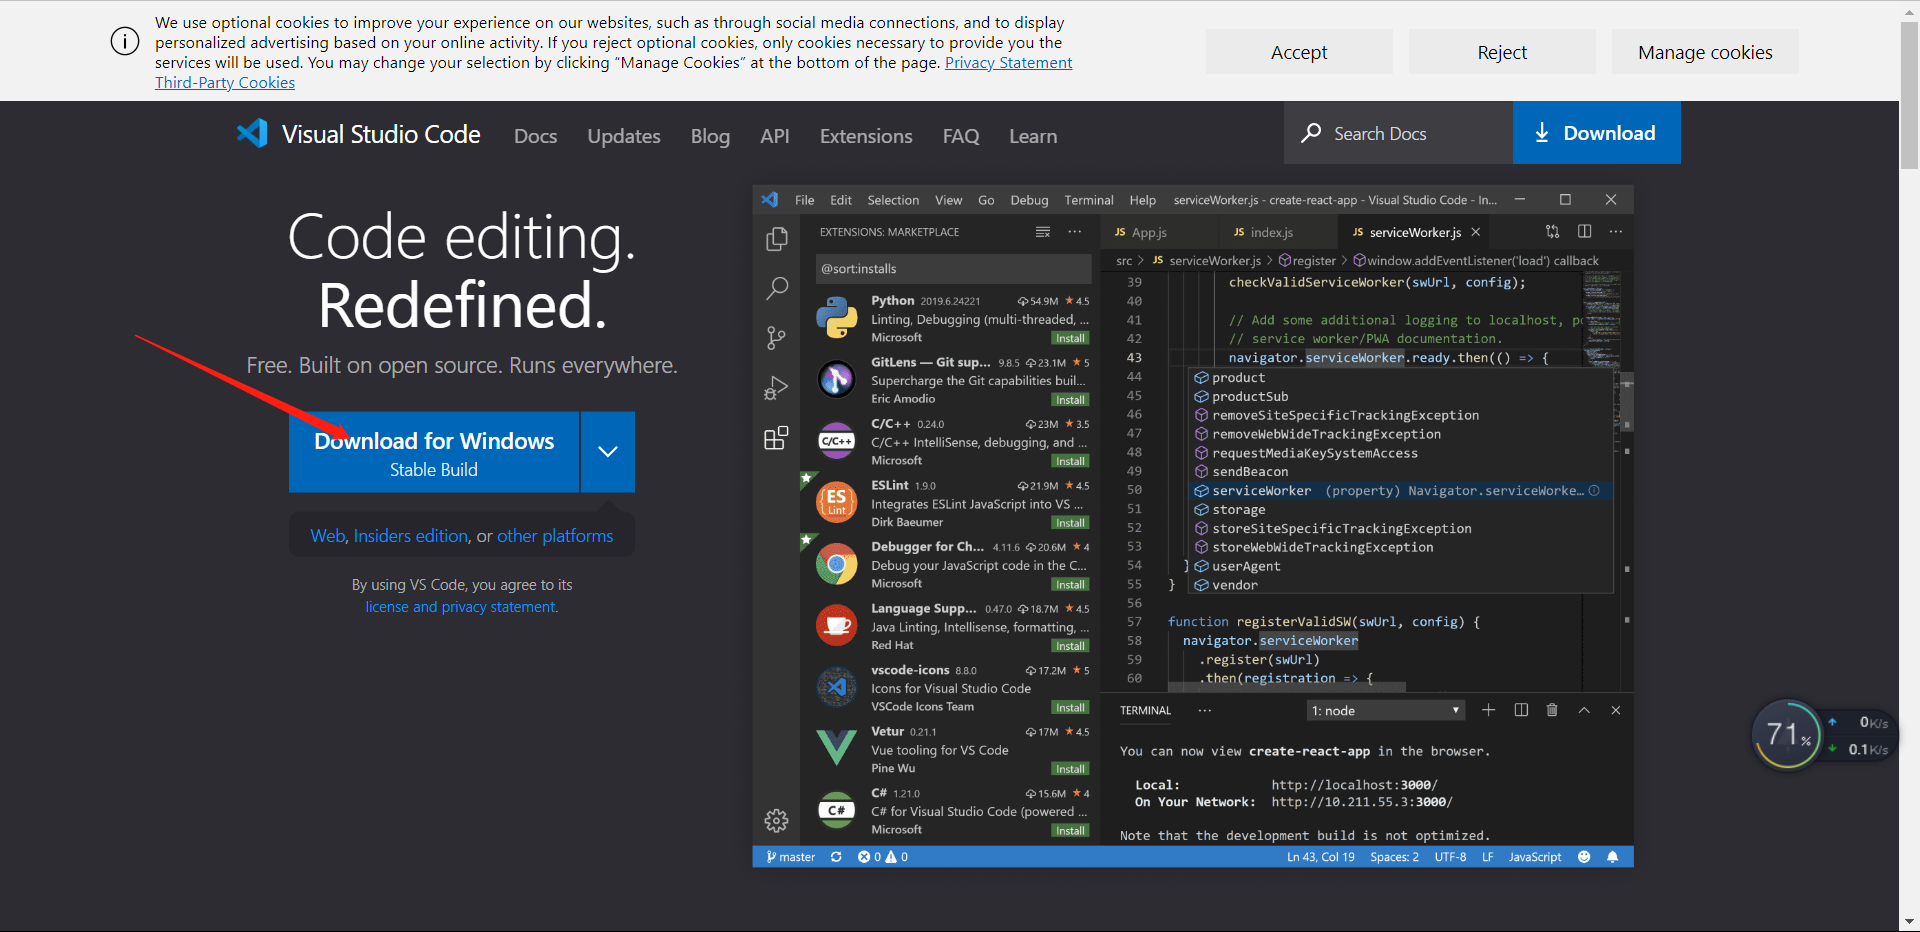This screenshot has width=1920, height=932.
Task: Open Explorer icon in the preview activity bar
Action: pos(777,239)
